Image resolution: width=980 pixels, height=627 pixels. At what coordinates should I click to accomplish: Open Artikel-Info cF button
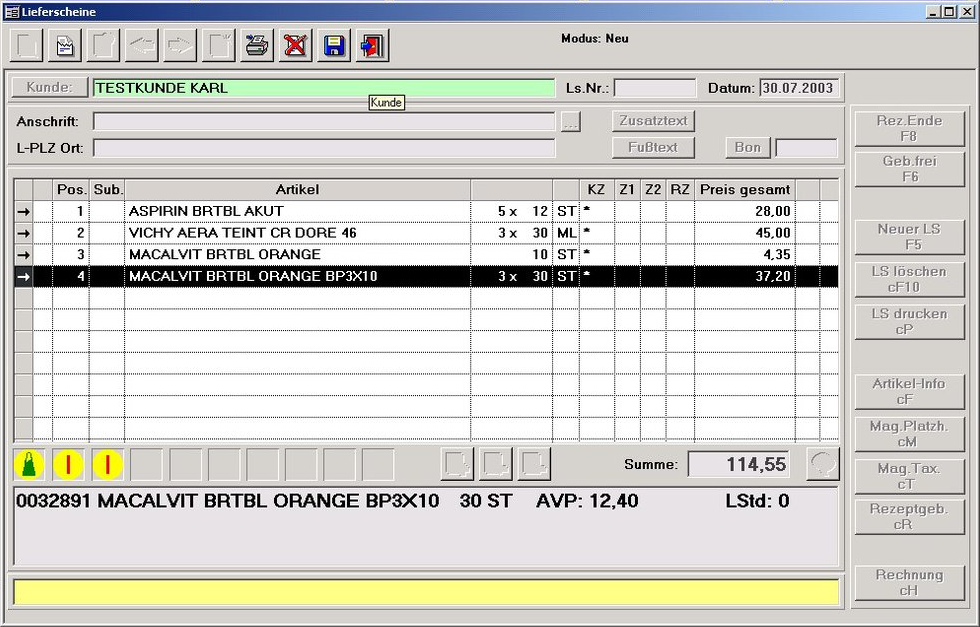pos(909,391)
